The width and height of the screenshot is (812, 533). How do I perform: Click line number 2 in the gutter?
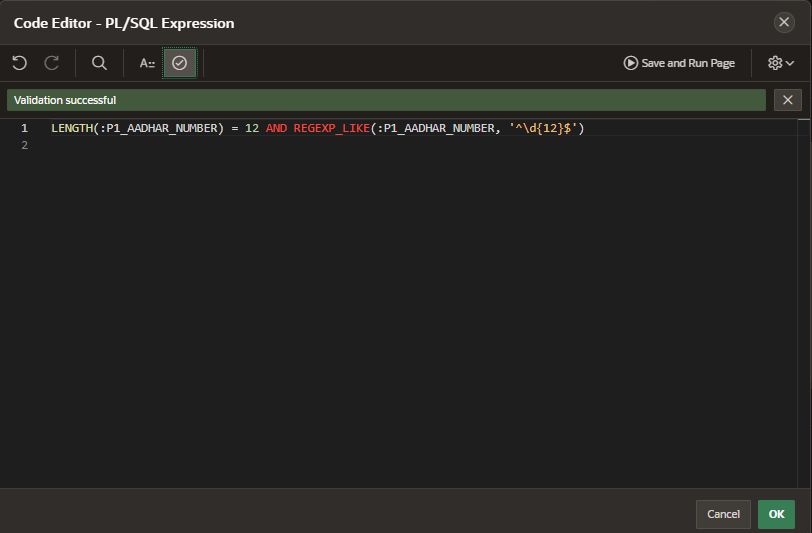click(24, 146)
